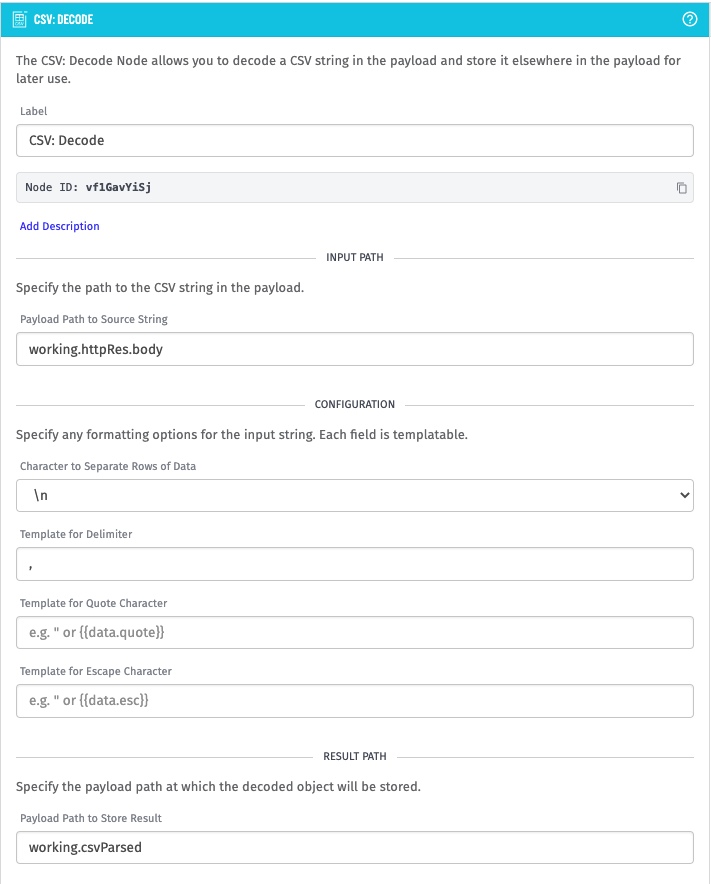This screenshot has height=884, width=711.
Task: Select the Node ID value vf1GavYiSj
Action: [118, 187]
